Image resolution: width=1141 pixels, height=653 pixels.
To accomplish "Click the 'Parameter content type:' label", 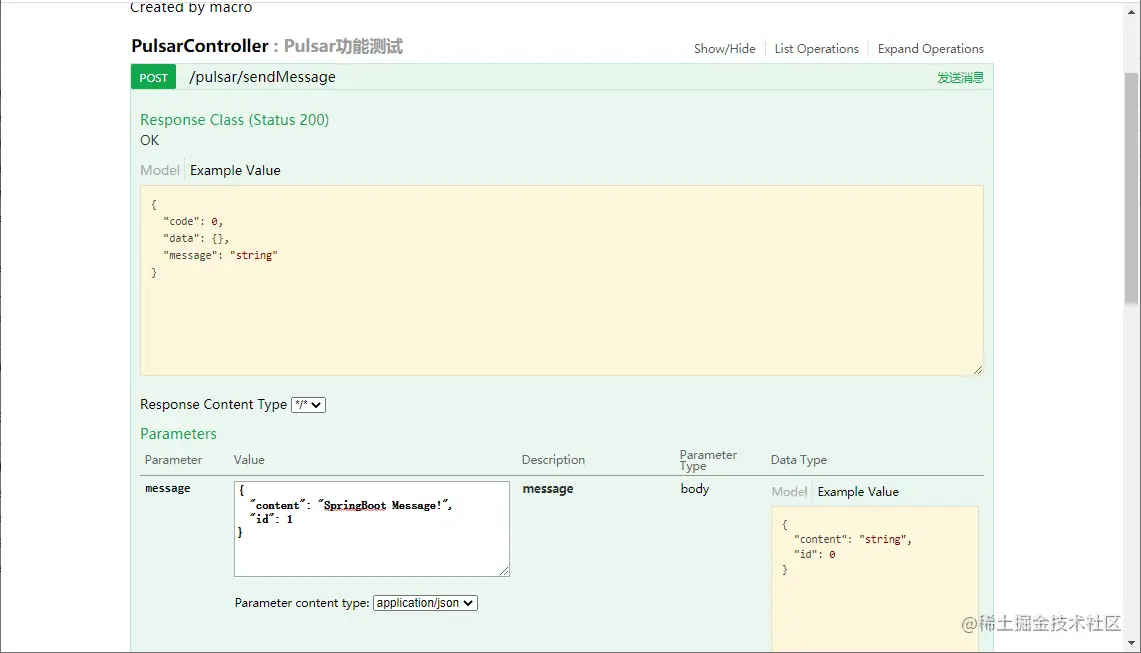I will coord(301,603).
